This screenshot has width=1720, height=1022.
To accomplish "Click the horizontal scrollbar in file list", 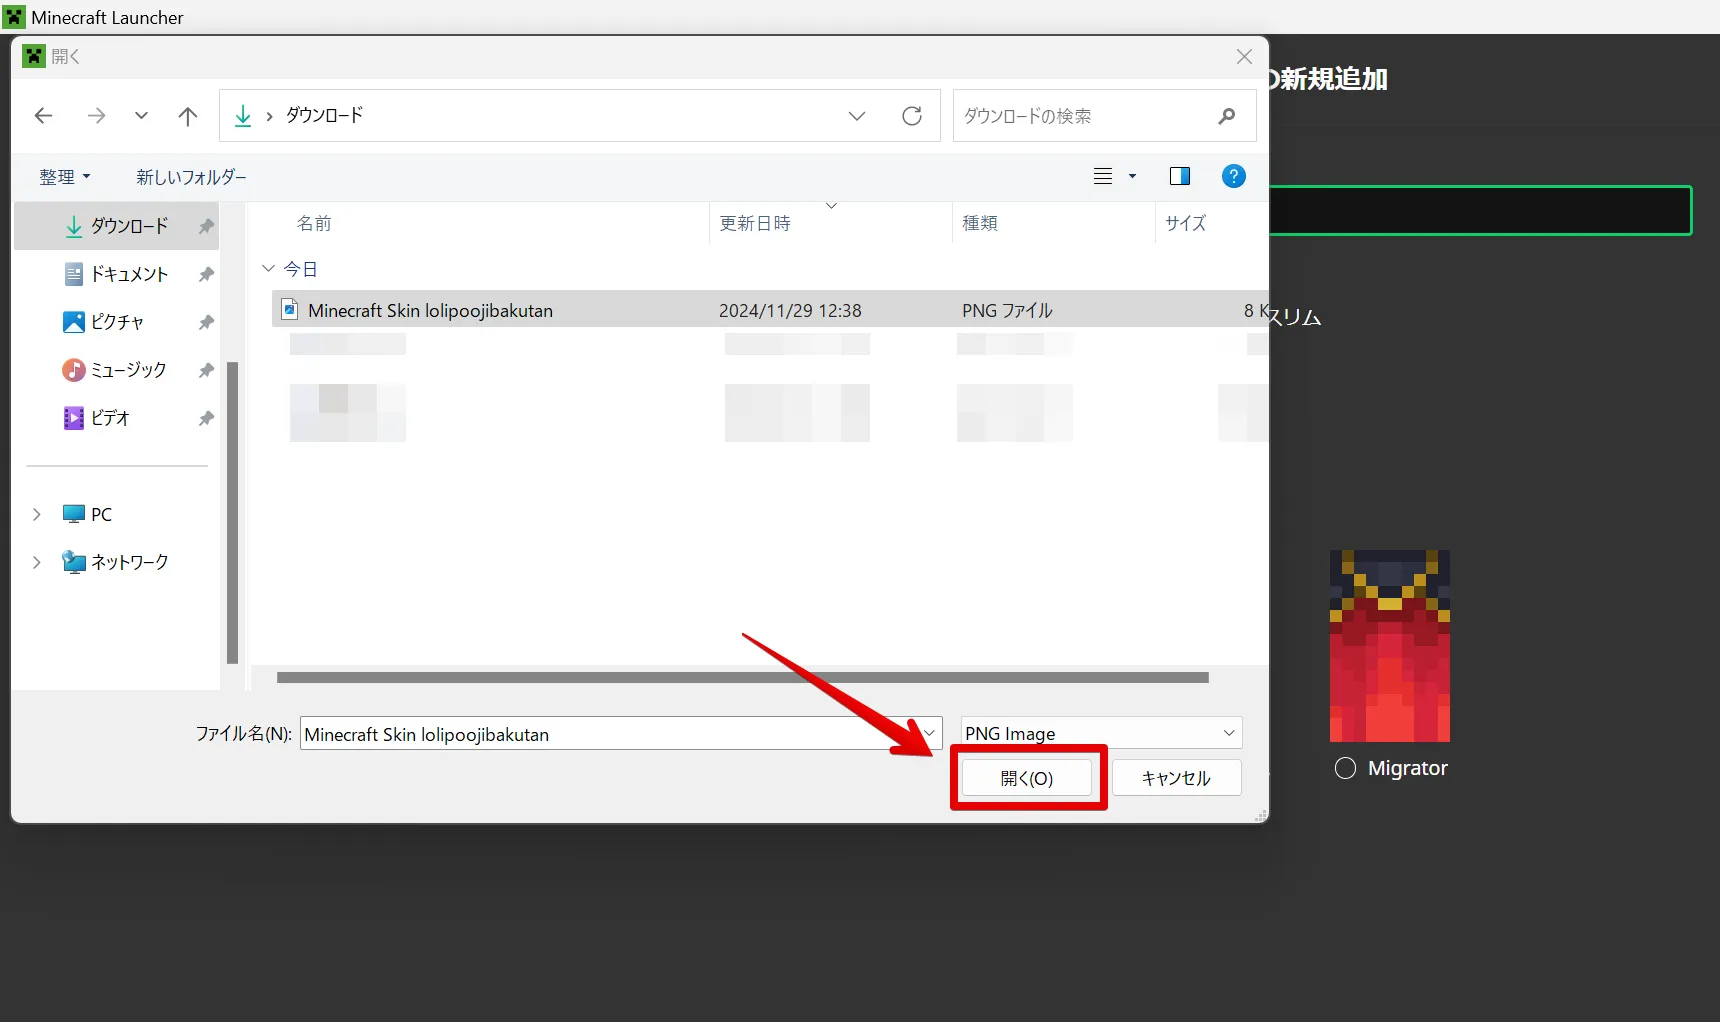I will (743, 677).
